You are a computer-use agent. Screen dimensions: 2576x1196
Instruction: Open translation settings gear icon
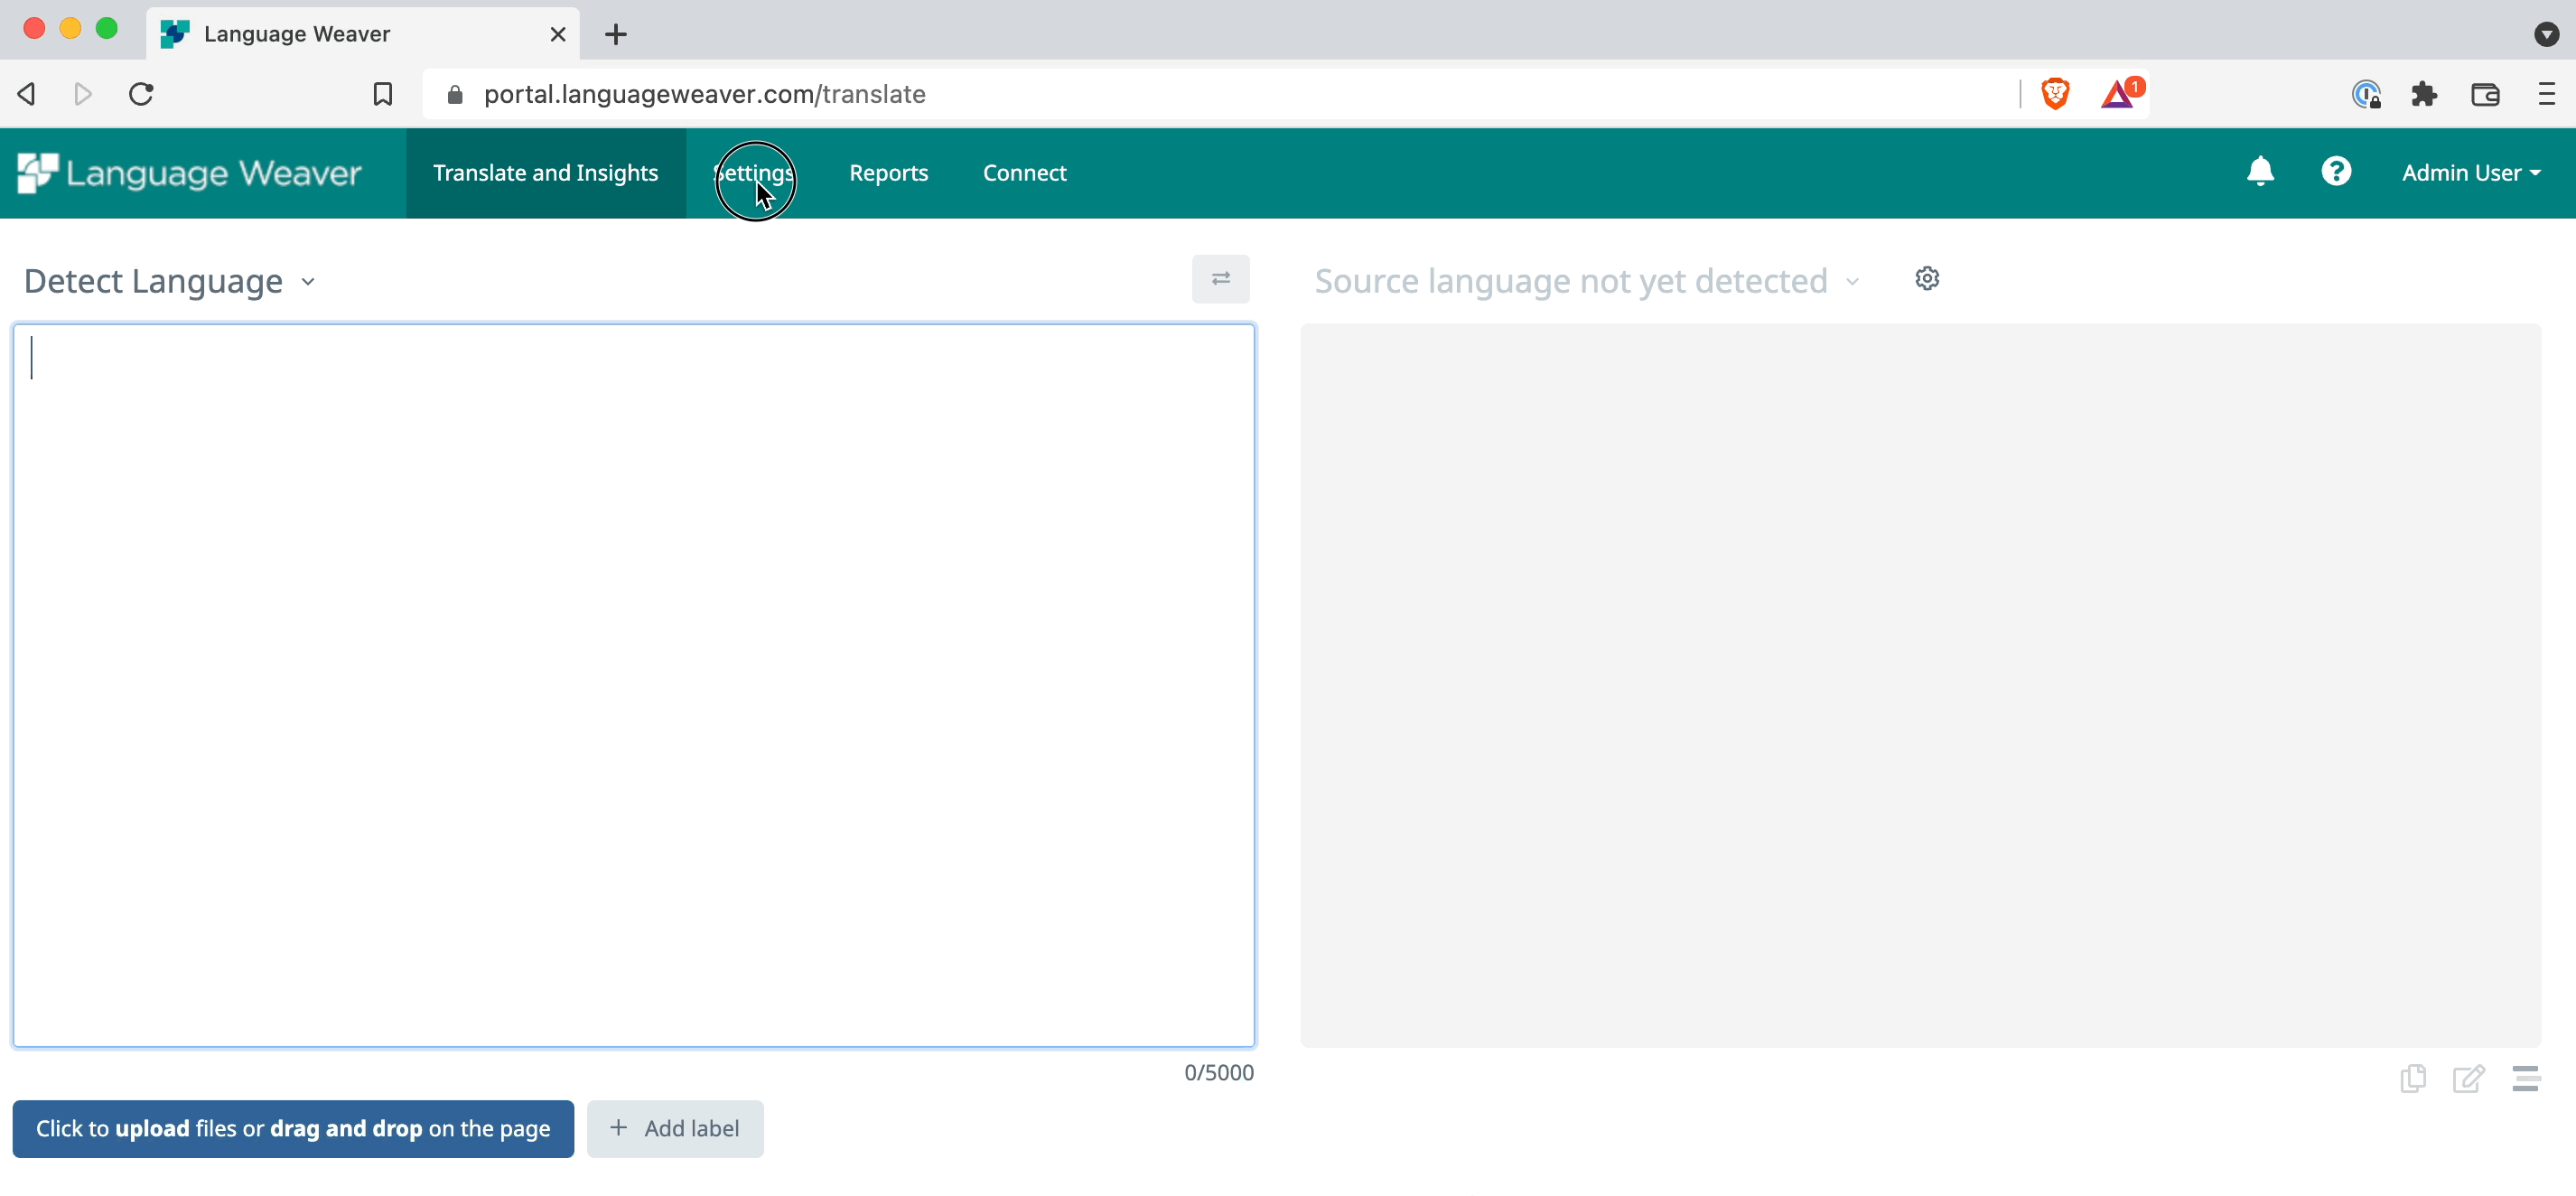(1927, 279)
